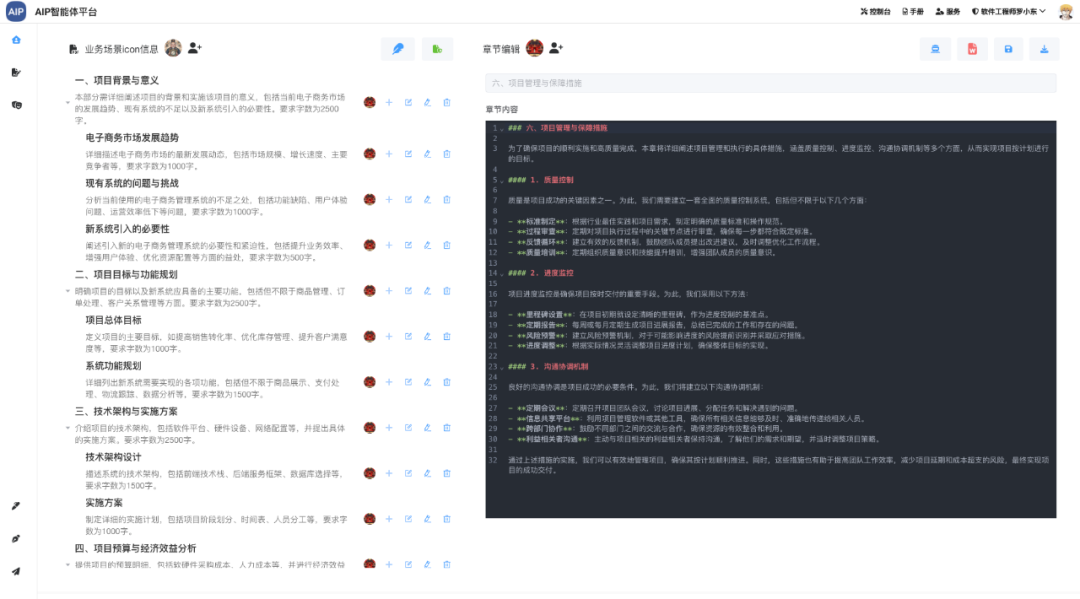This screenshot has height=599, width=1080.
Task: Select outline heading 实施方案
Action: [x=104, y=503]
